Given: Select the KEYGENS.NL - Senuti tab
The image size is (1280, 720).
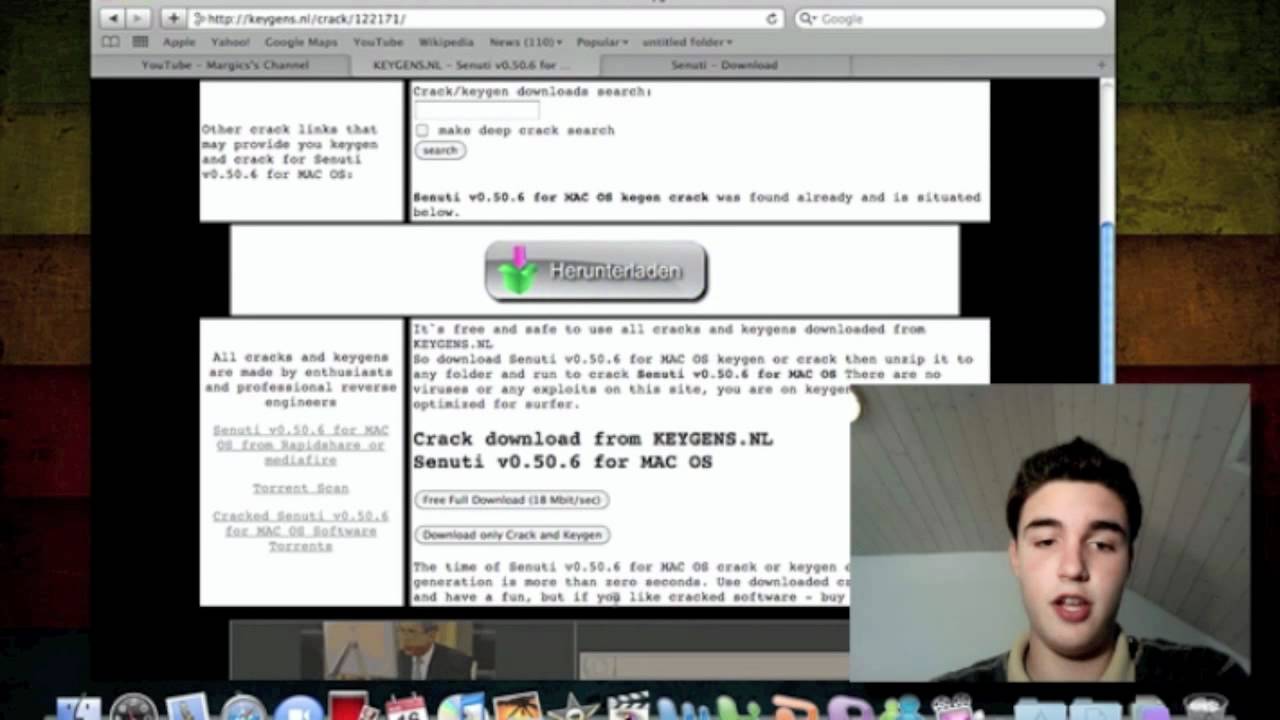Looking at the screenshot, I should (x=474, y=65).
